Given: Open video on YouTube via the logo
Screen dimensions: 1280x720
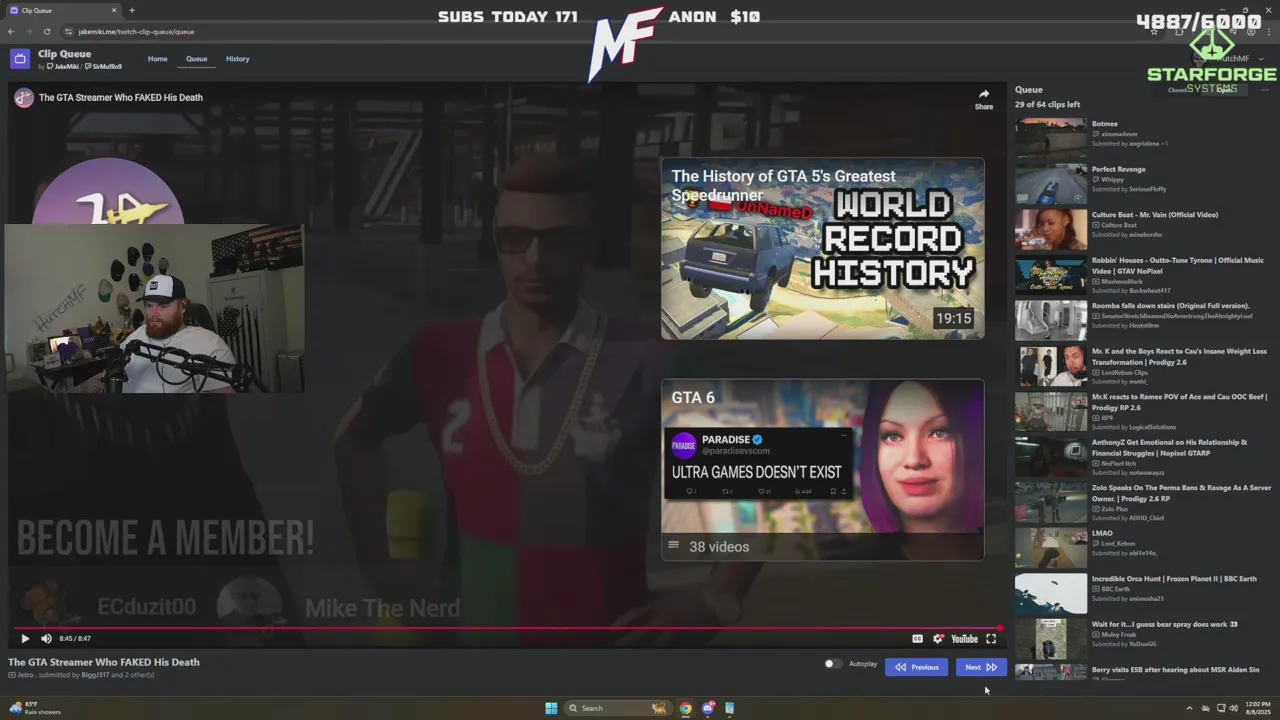Looking at the screenshot, I should [x=964, y=639].
